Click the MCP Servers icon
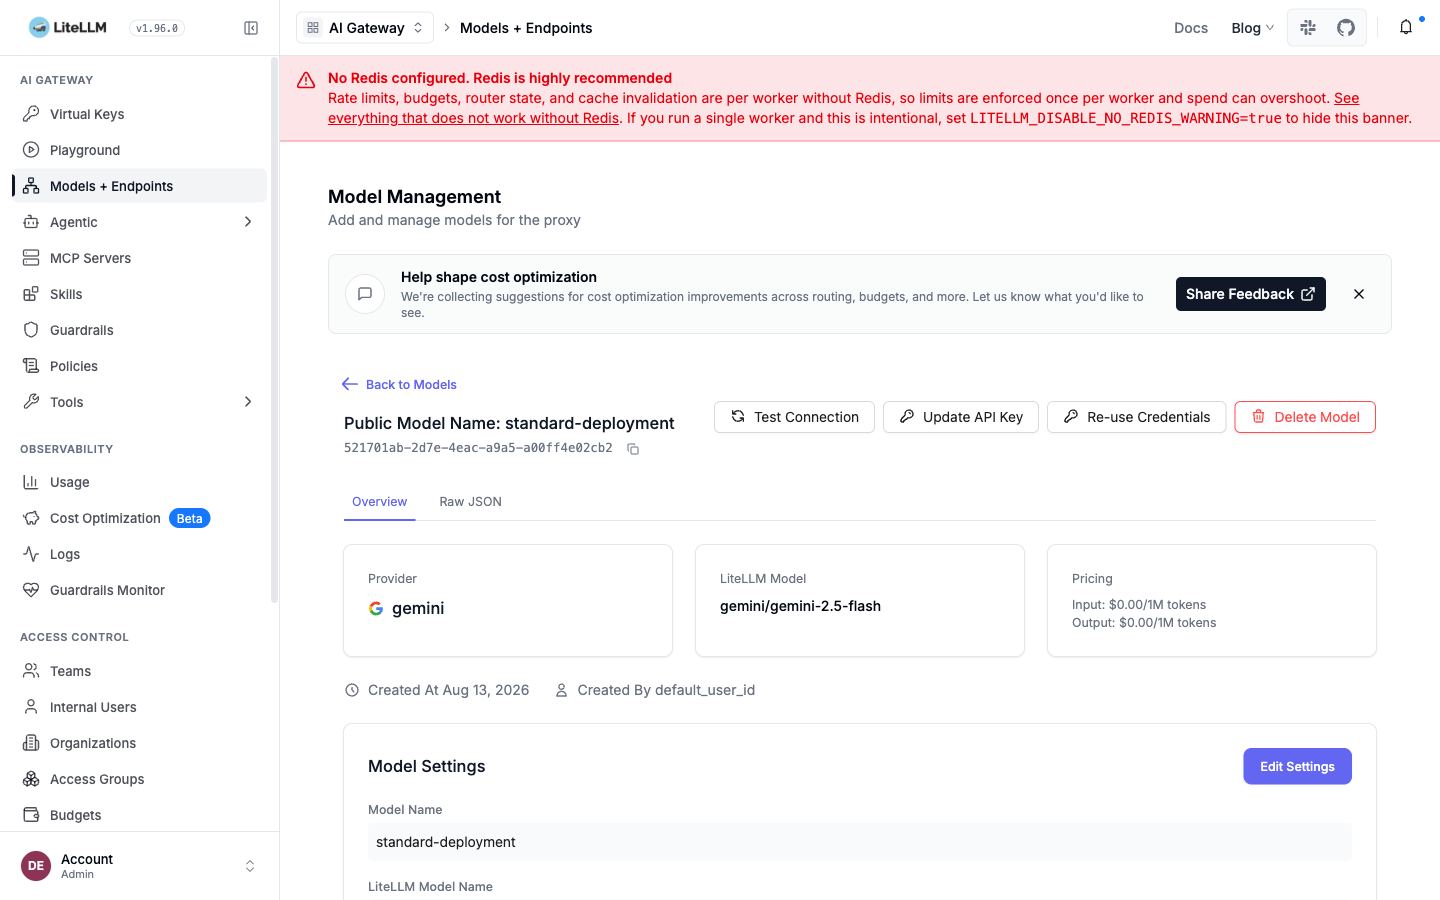This screenshot has width=1440, height=900. (31, 258)
